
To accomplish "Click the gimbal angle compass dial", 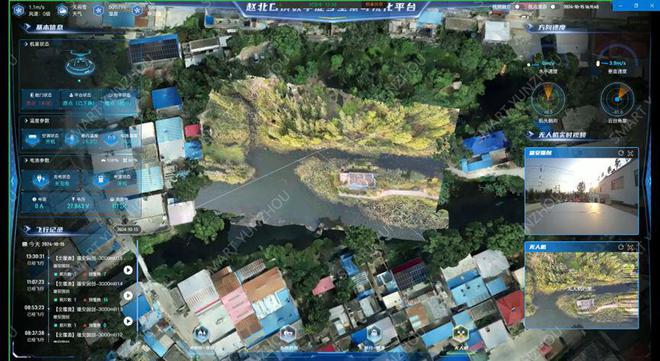I will pyautogui.click(x=617, y=100).
